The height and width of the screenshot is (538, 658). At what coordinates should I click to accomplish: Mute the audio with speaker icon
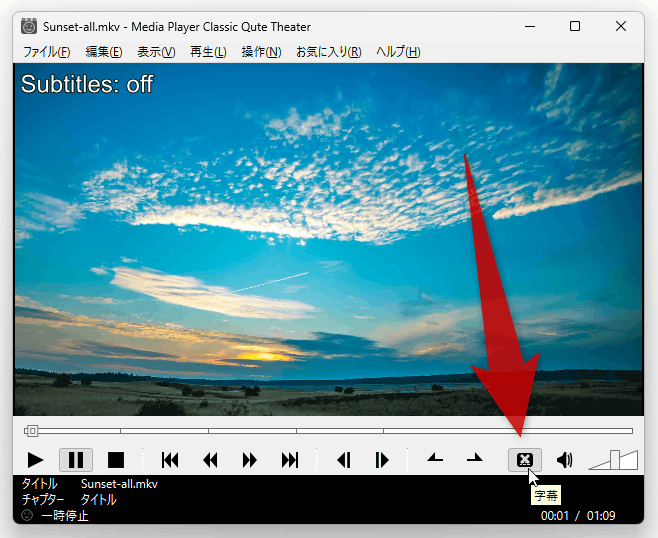point(564,460)
